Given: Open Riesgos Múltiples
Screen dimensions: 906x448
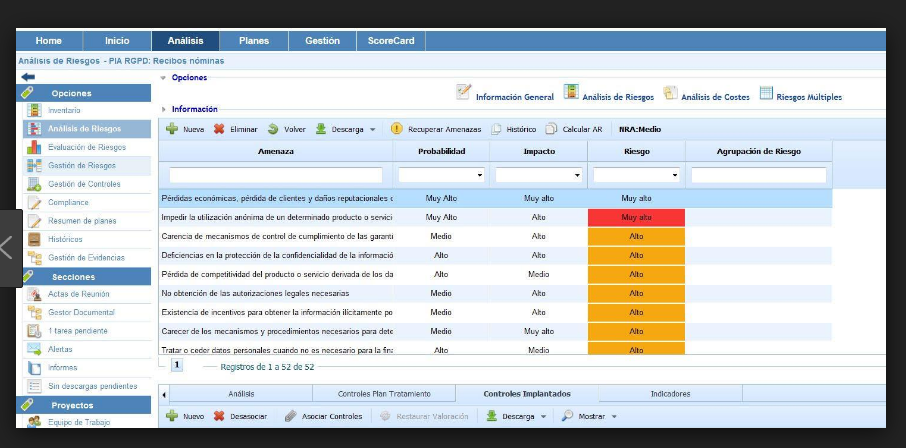Looking at the screenshot, I should click(801, 94).
